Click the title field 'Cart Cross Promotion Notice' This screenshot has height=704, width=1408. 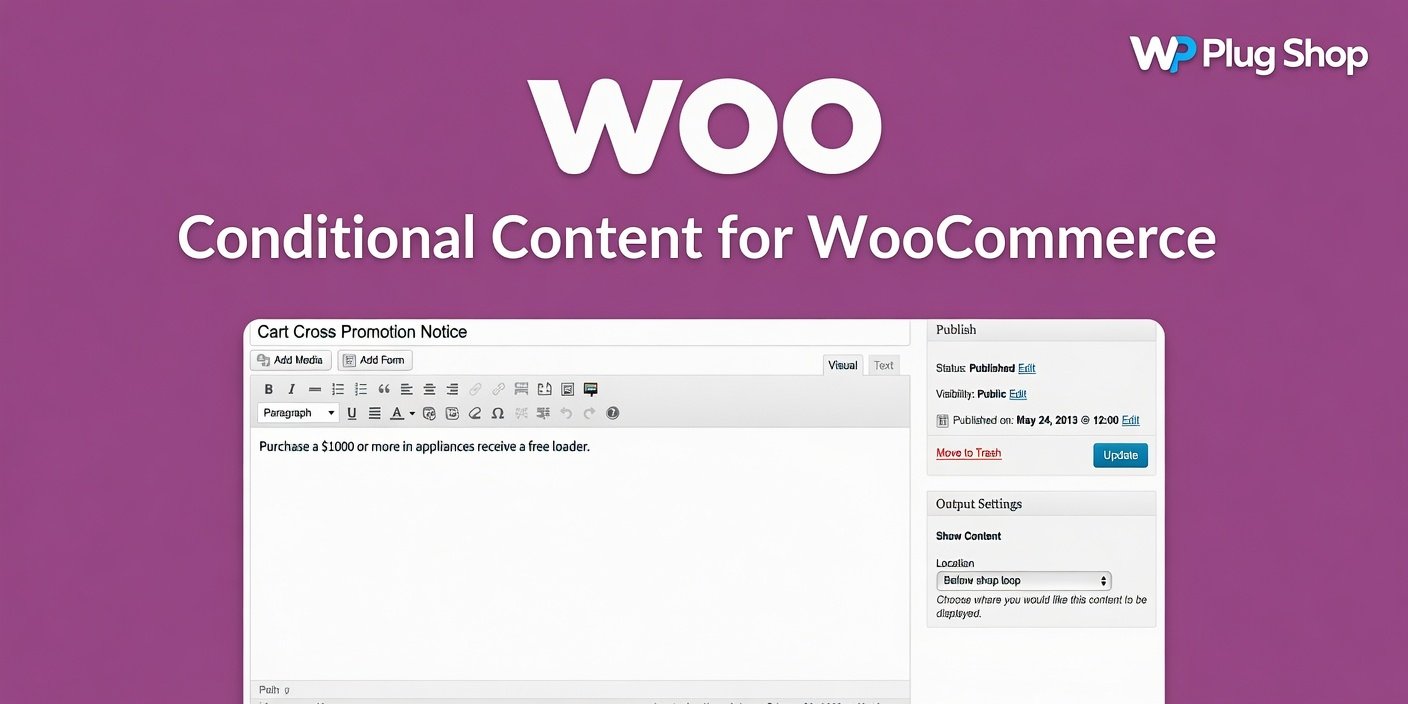tap(580, 332)
